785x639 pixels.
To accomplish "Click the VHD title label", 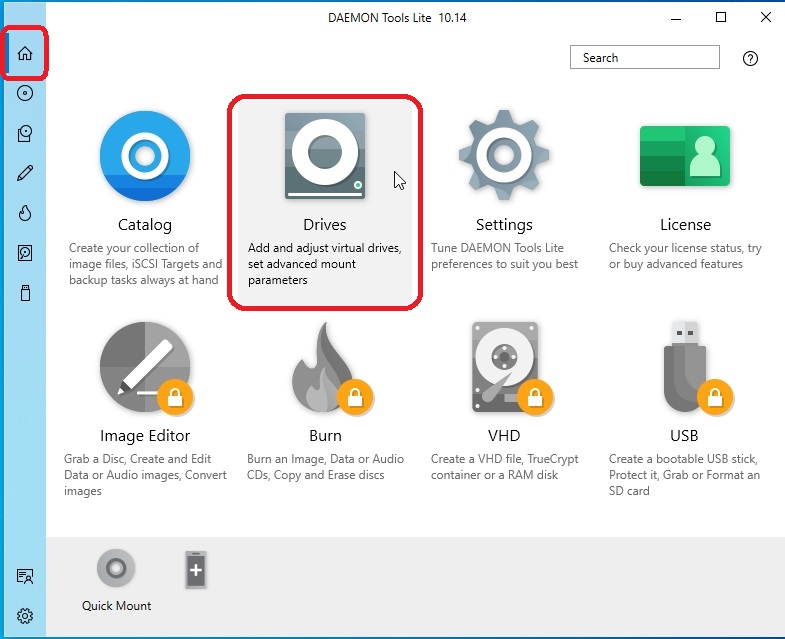I will click(x=504, y=436).
